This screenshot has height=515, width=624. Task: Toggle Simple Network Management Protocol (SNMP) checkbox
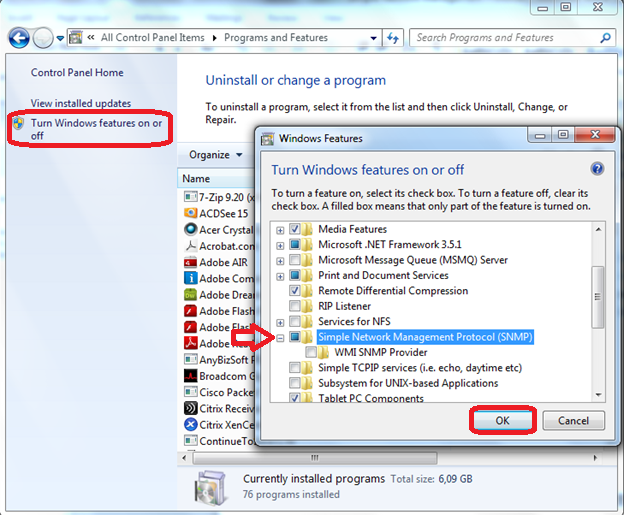tap(294, 337)
